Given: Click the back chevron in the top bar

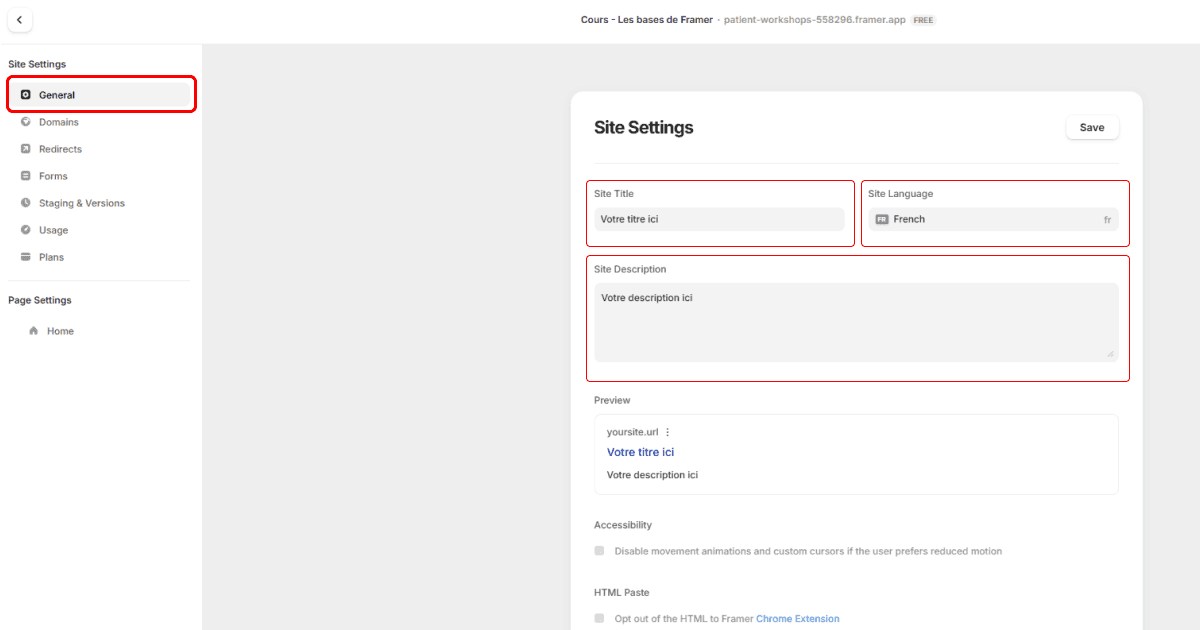Looking at the screenshot, I should click(20, 19).
